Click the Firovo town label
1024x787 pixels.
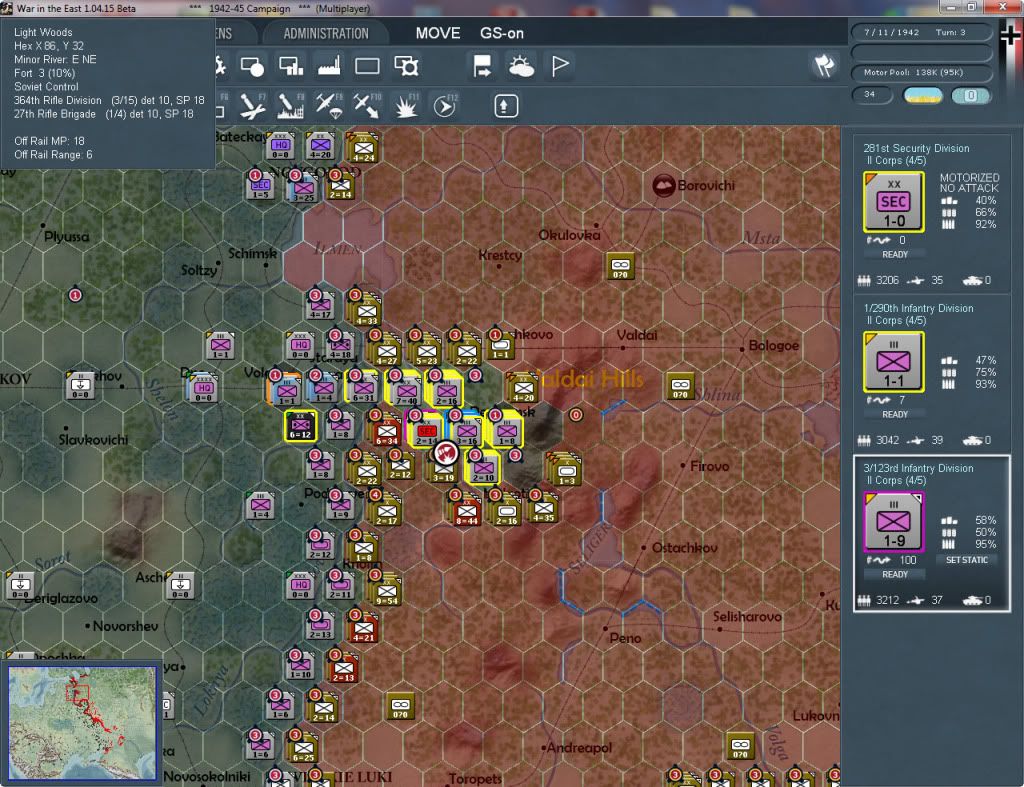pos(709,466)
